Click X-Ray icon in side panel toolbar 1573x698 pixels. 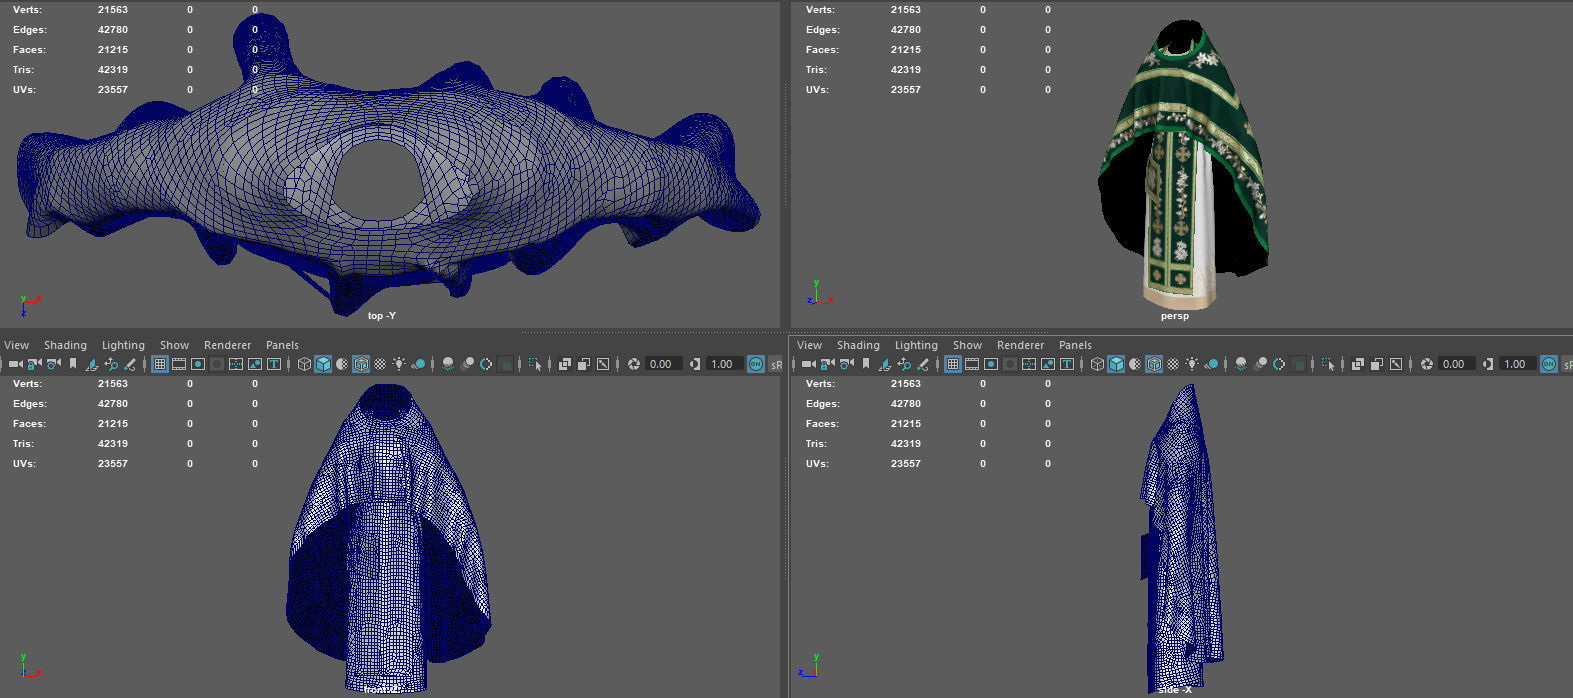tap(1358, 364)
